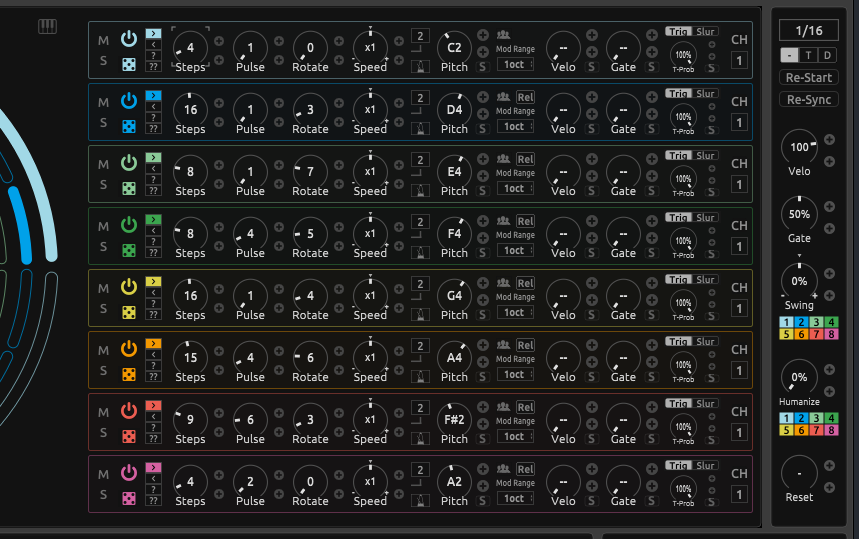
Task: Mute the E4 pitch track
Action: click(x=103, y=164)
